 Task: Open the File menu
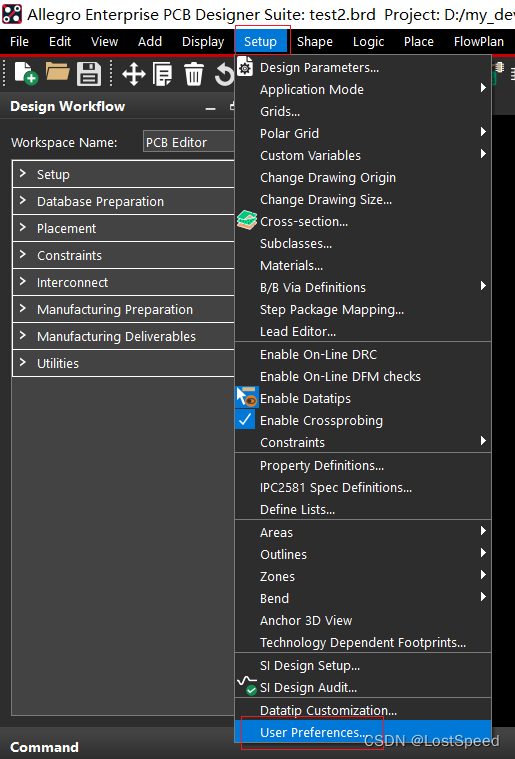click(x=19, y=42)
